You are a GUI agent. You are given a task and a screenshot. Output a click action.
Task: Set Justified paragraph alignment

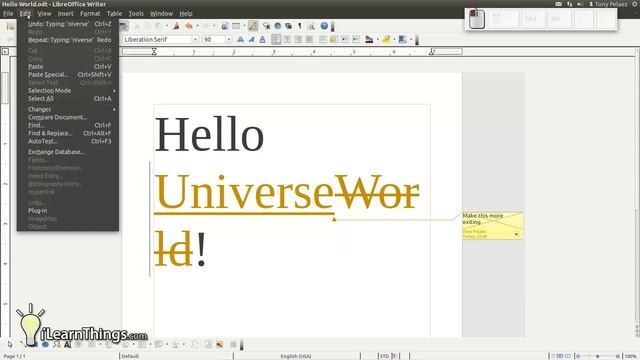309,40
